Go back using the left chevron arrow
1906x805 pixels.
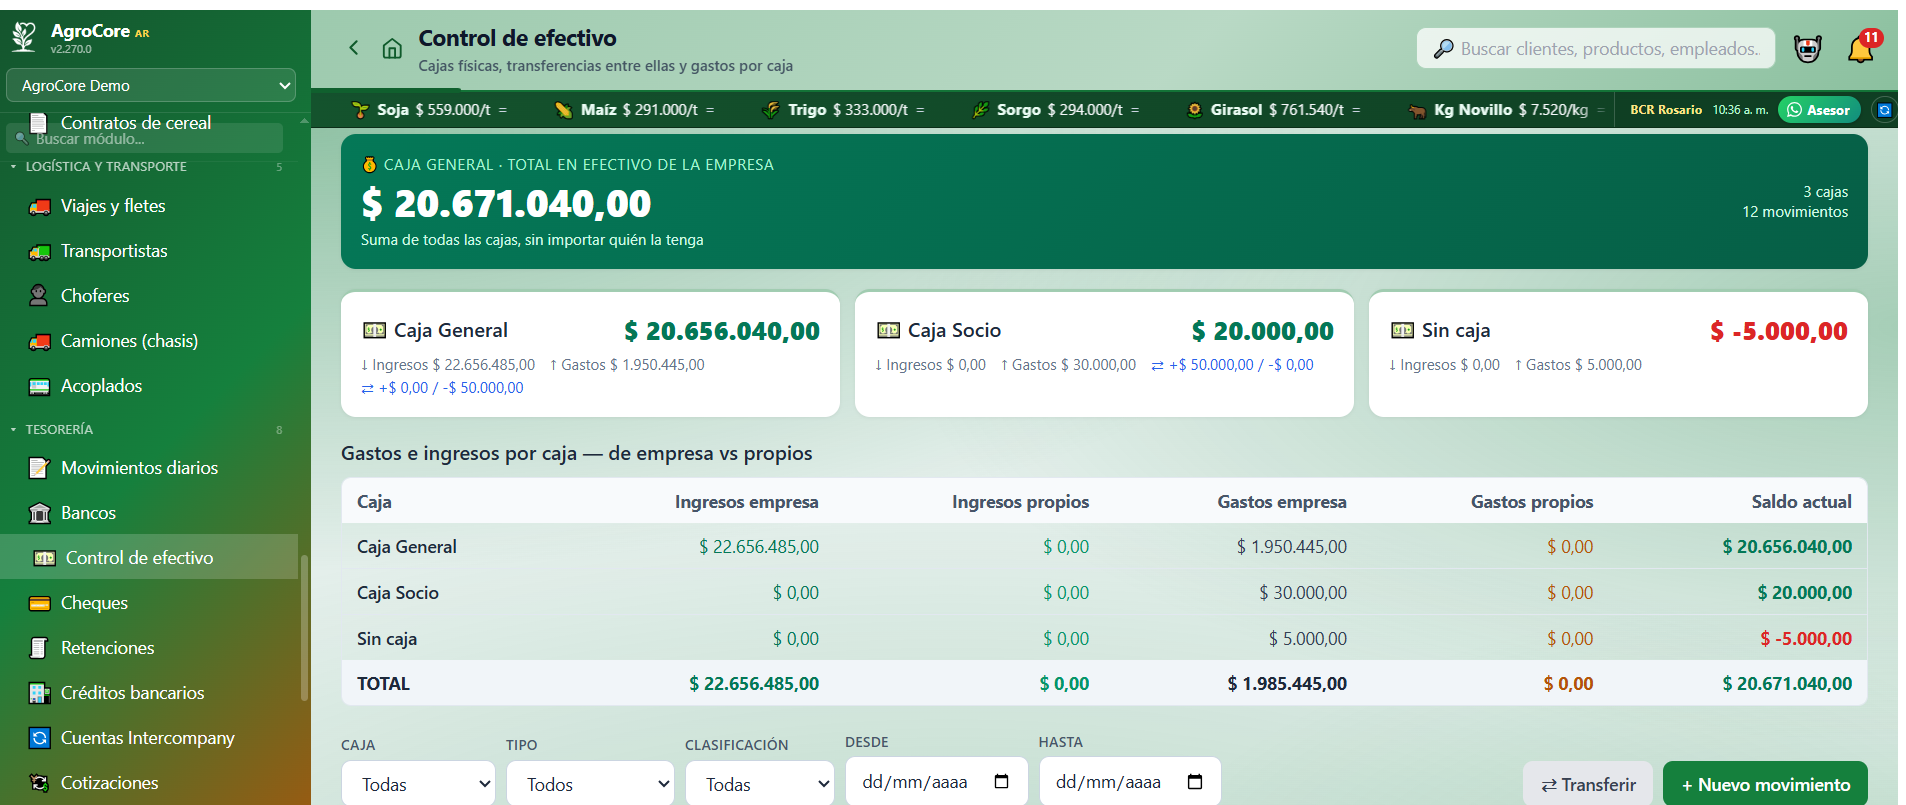[354, 47]
